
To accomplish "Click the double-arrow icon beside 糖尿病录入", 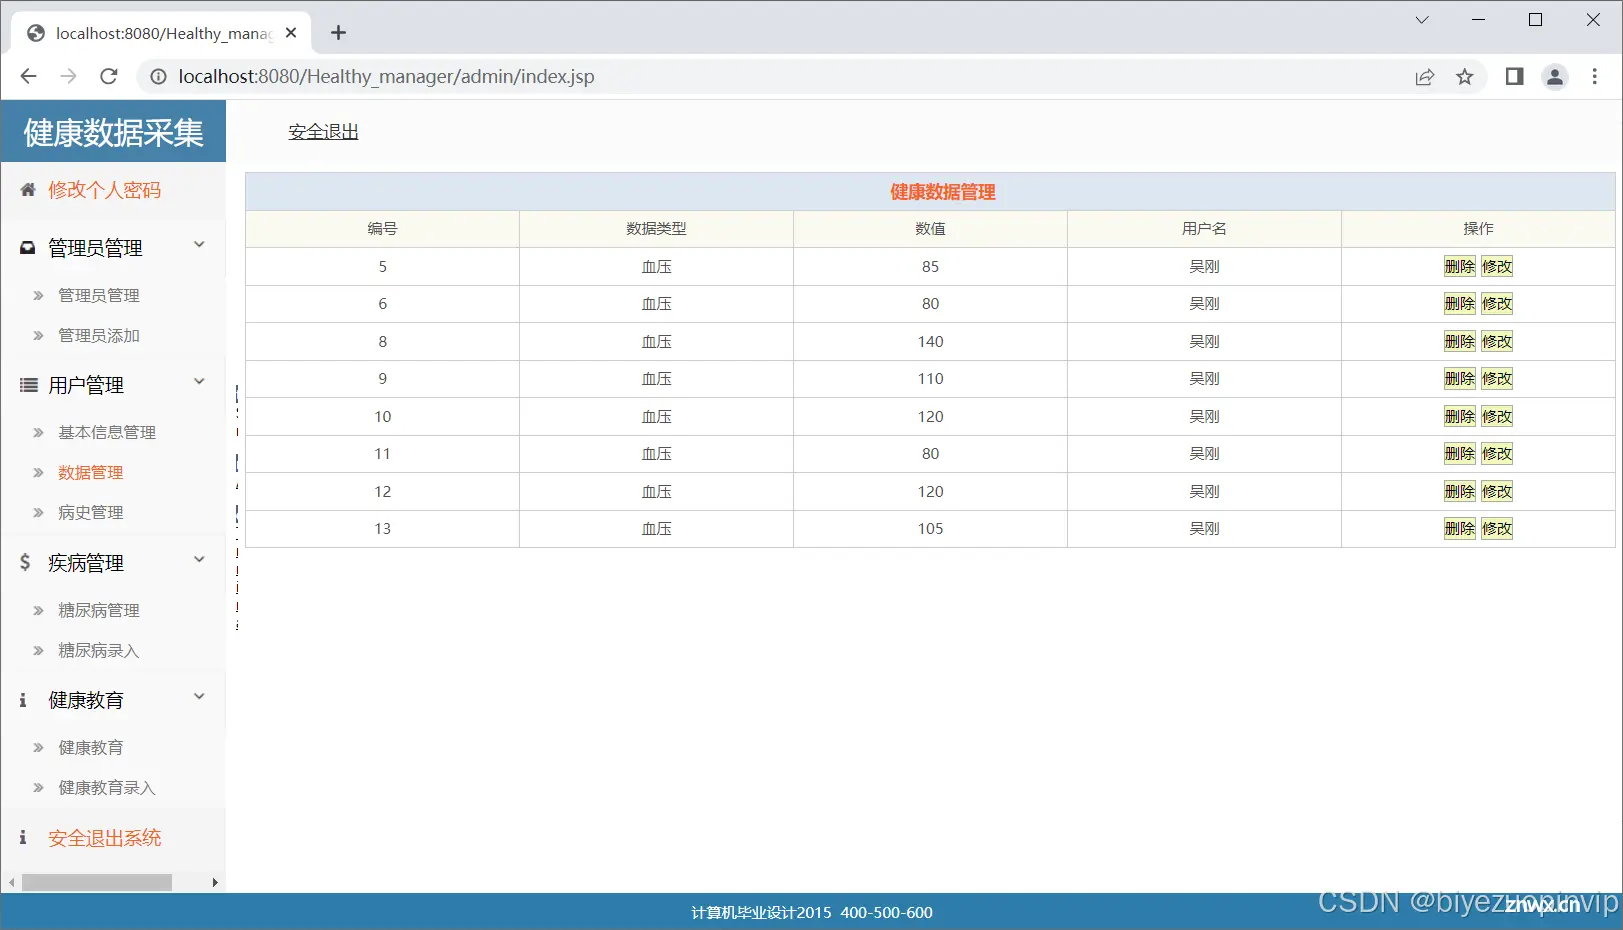I will [x=38, y=650].
